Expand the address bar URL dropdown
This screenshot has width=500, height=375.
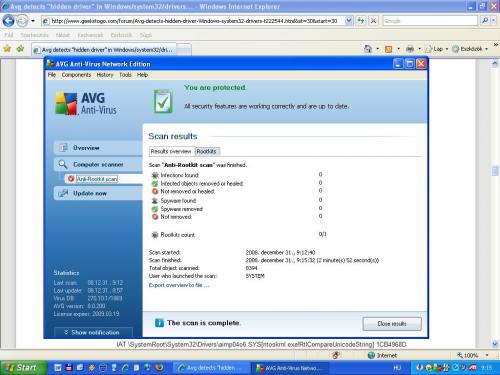(348, 21)
